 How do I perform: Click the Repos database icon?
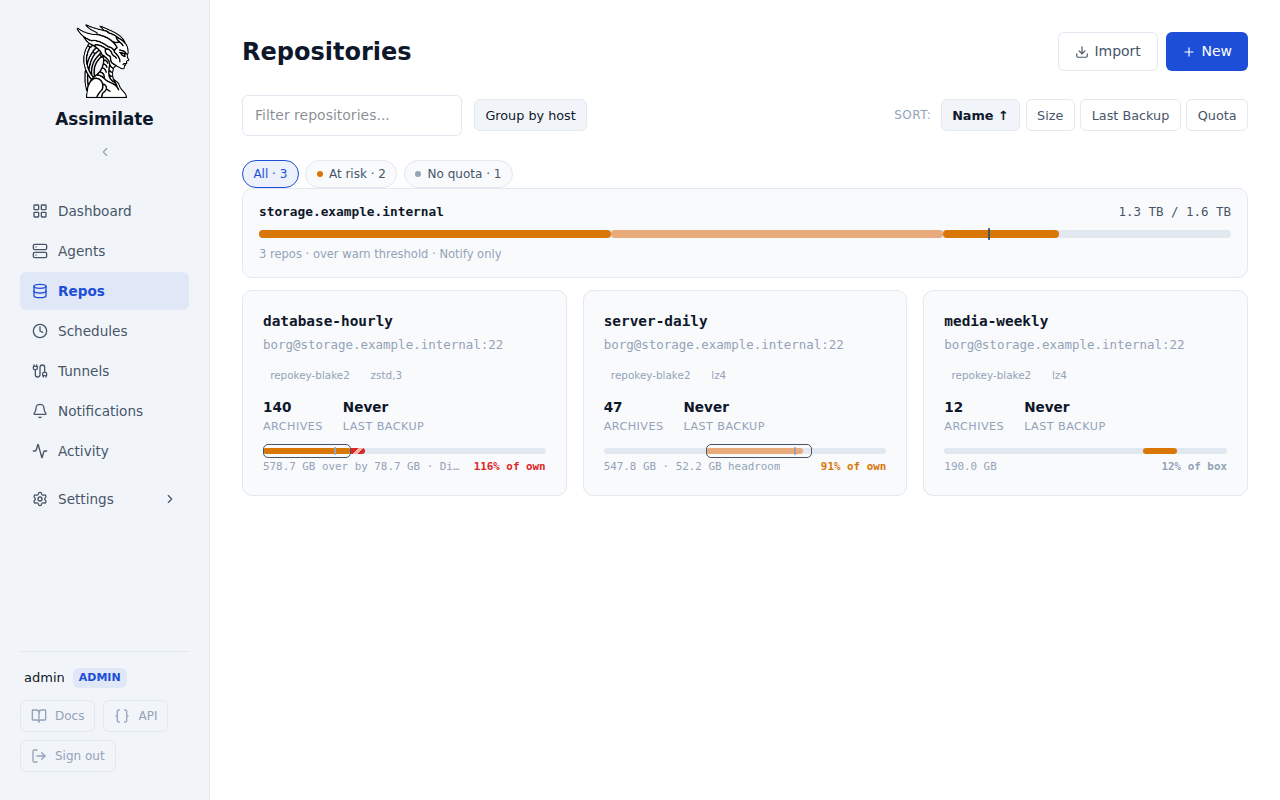point(40,291)
